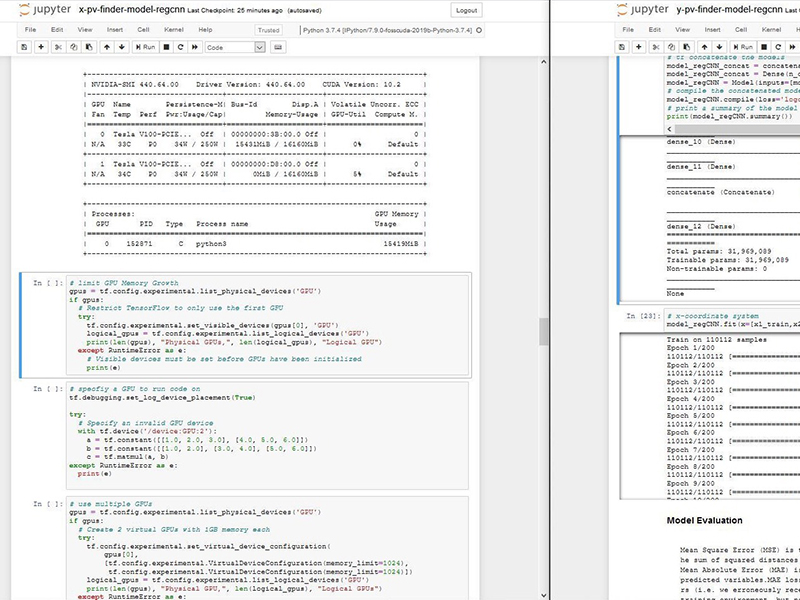Restart the kernel in y-pv-finder notebook
800x600 pixels.
click(x=778, y=47)
